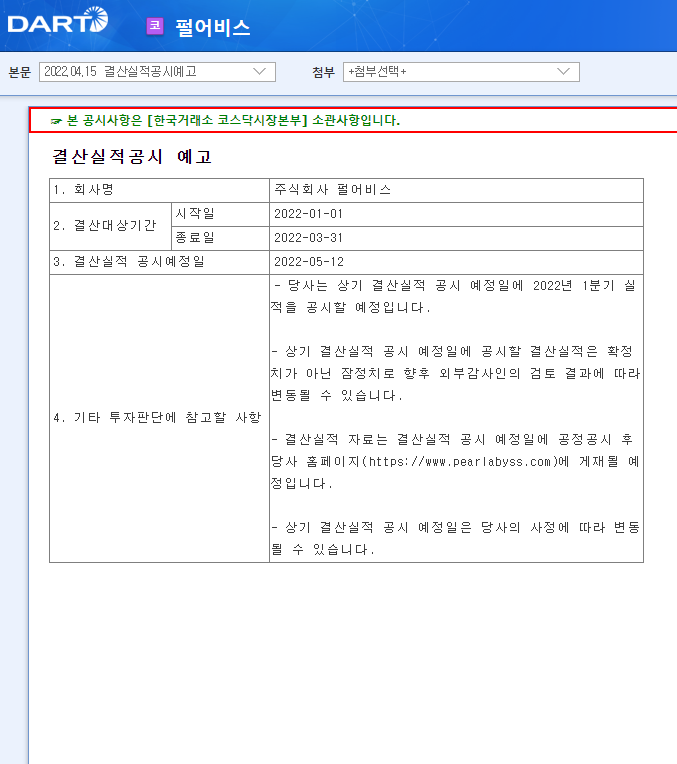The image size is (677, 764).
Task: Click the '4. 기타 투자판단에 참고할 사항' label
Action: tap(159, 418)
